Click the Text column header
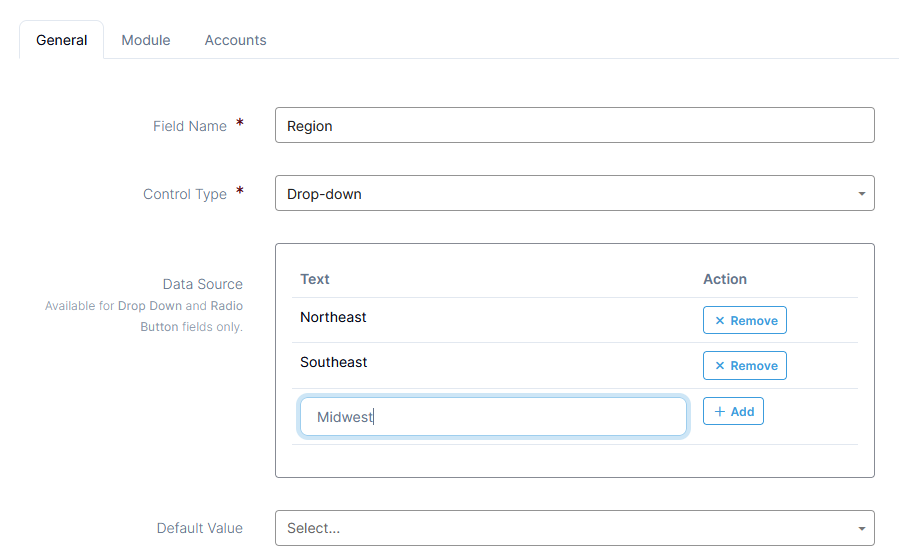 click(315, 279)
